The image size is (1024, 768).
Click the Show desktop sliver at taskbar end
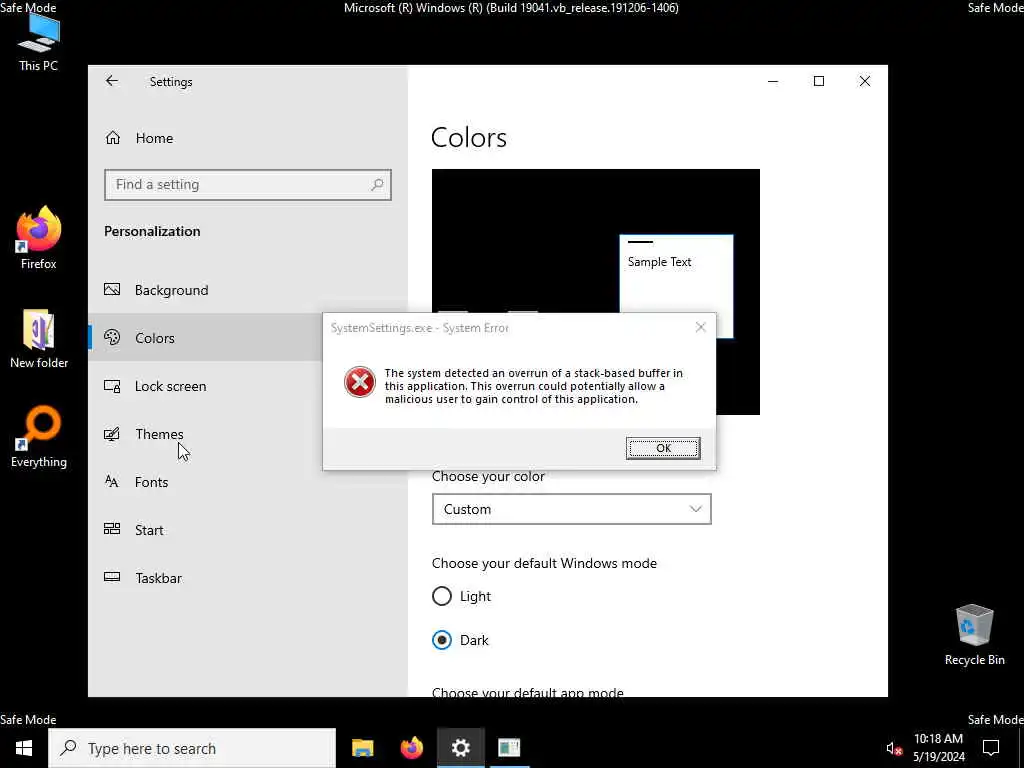coord(1021,748)
